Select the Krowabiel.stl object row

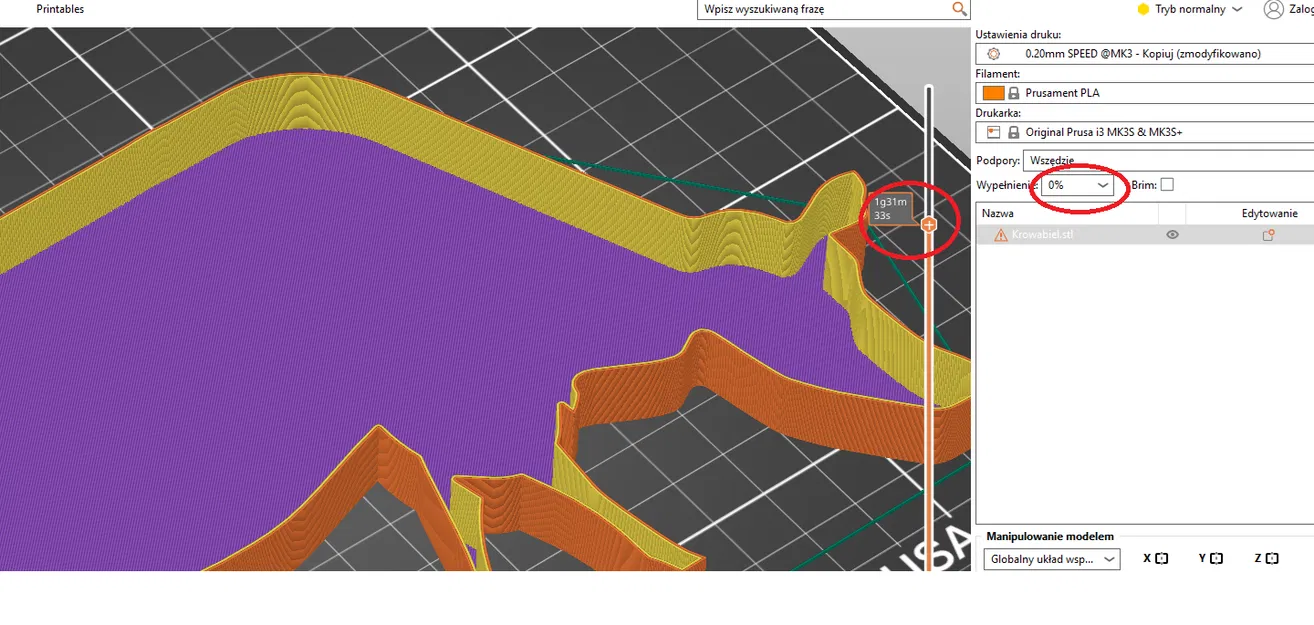[1145, 235]
